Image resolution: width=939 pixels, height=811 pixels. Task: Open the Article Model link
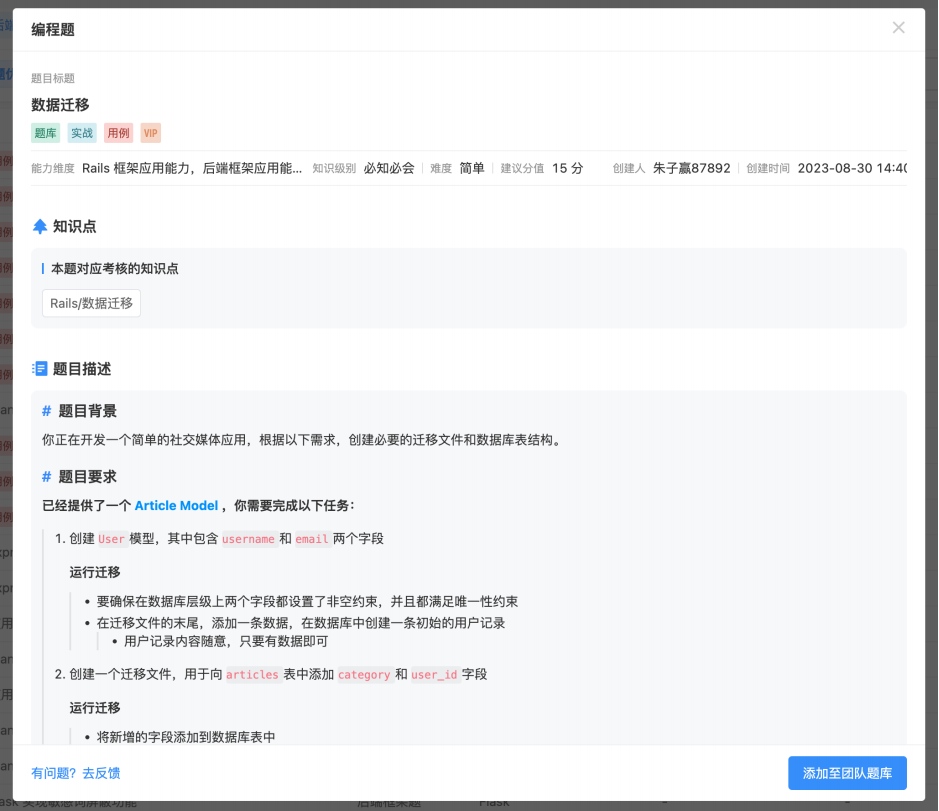click(176, 506)
